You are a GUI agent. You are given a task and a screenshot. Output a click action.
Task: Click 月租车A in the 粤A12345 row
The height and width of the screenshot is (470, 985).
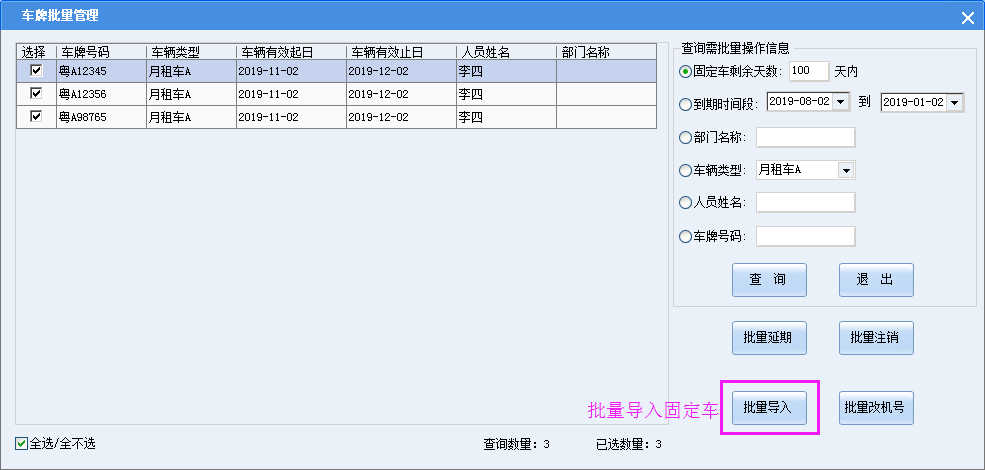click(x=192, y=71)
